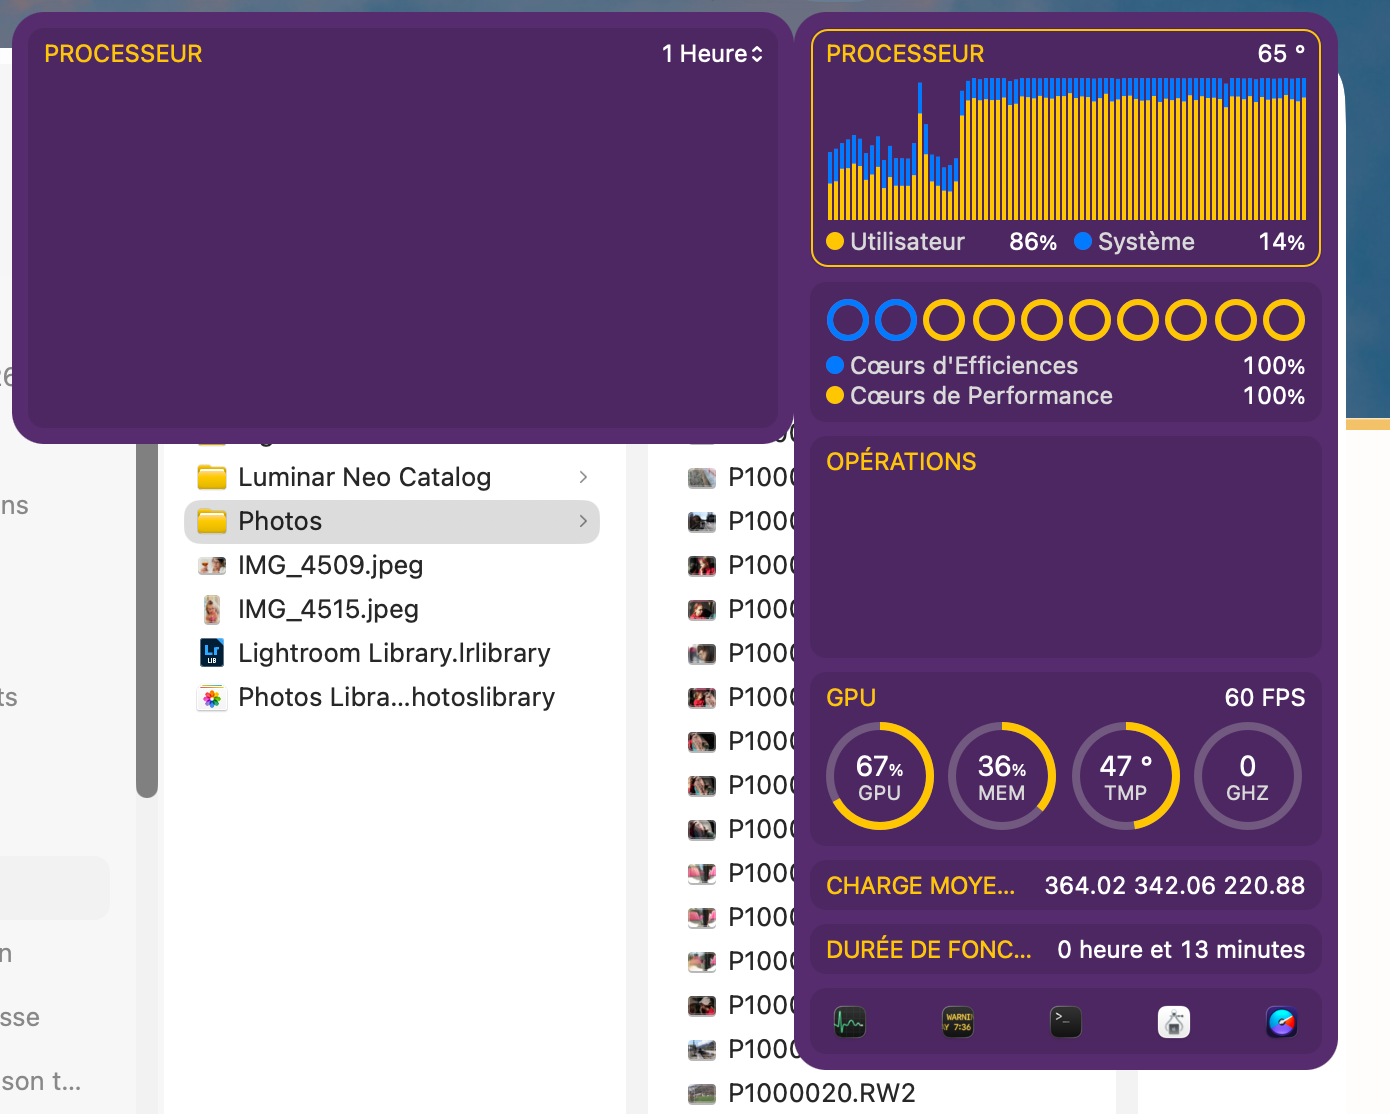Click the System Information icon
Screen dimensions: 1390x1114
pos(1173,1022)
